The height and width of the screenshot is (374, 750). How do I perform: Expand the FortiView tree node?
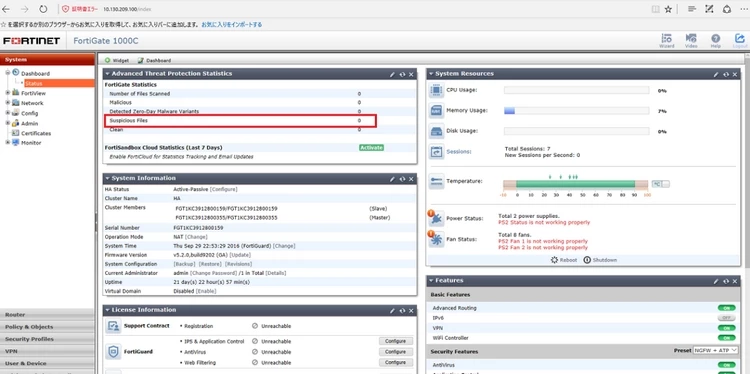[x=8, y=93]
